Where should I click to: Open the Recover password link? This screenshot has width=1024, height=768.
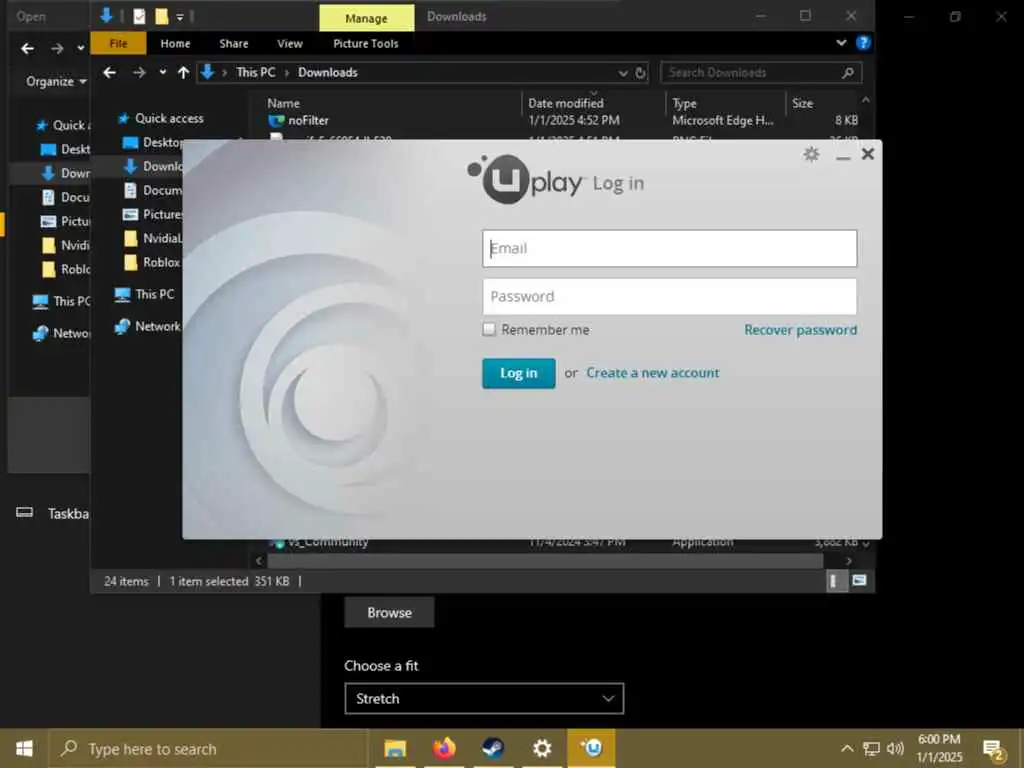pyautogui.click(x=801, y=330)
